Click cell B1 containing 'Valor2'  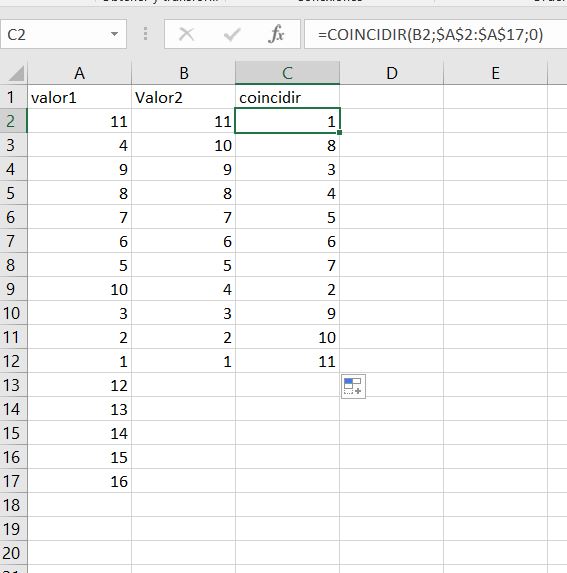183,97
